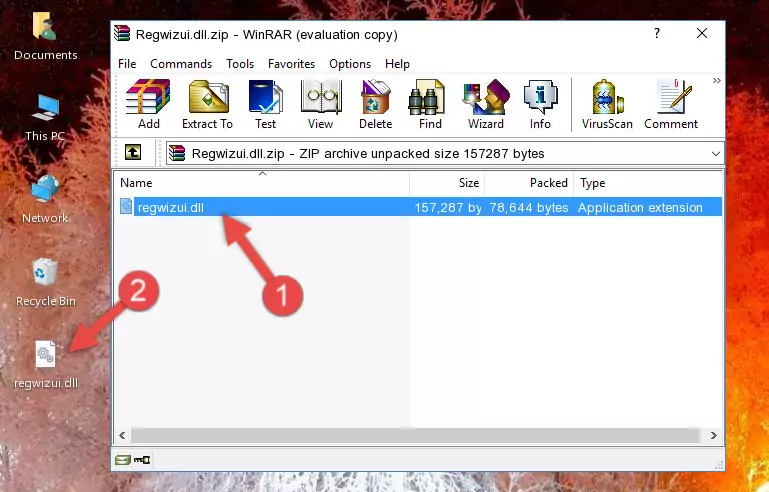This screenshot has width=769, height=492.
Task: Select the This PC desktop icon
Action: pos(45,118)
